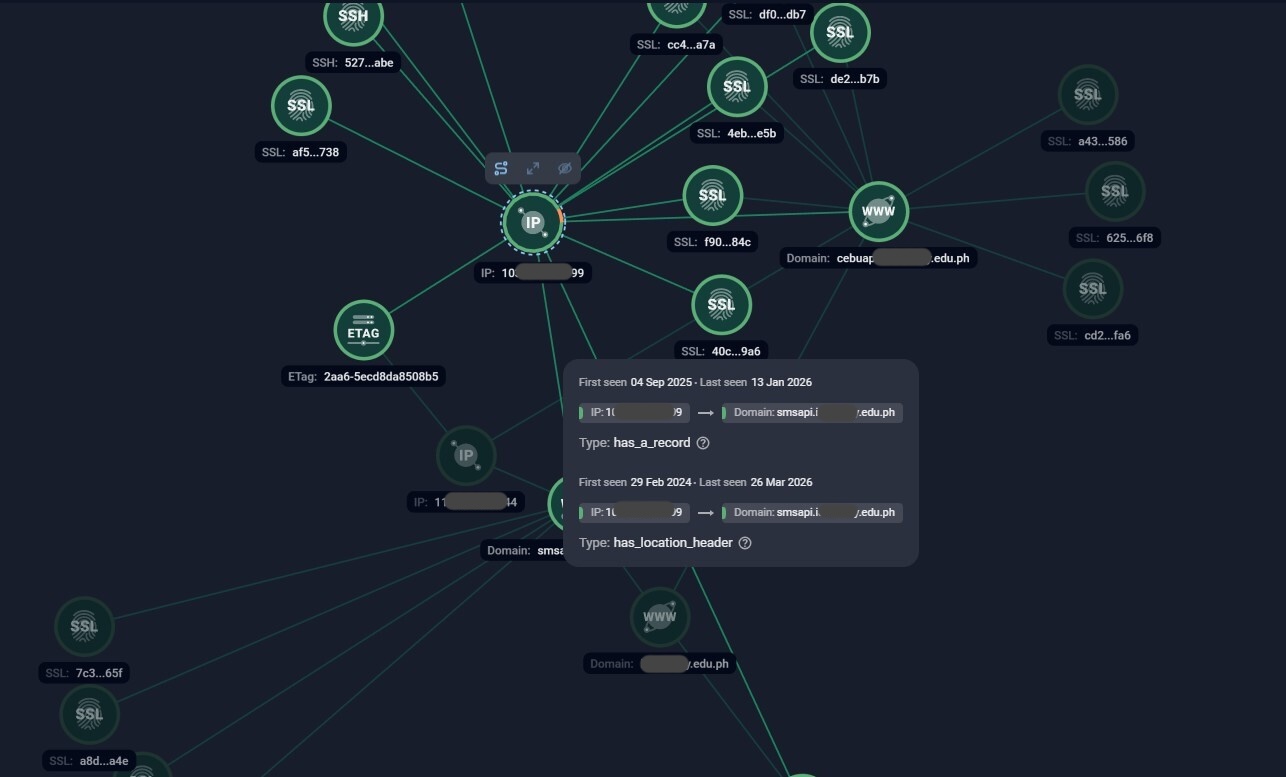Hide the selected node using the eye-off icon
Screen dimensions: 1286x777
564,168
